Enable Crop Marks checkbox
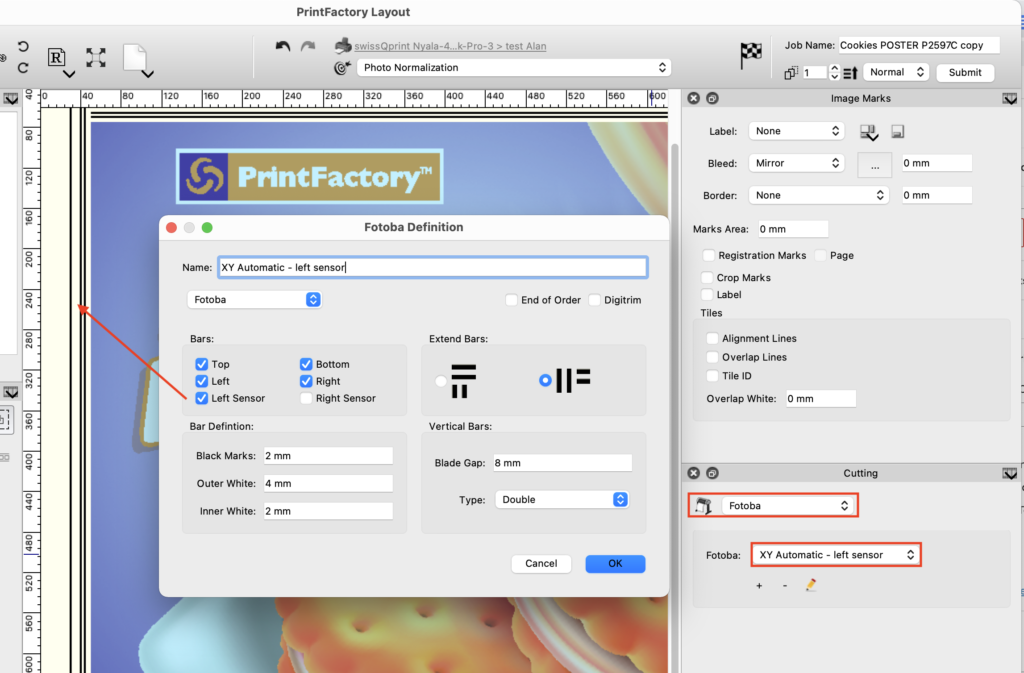Image resolution: width=1024 pixels, height=673 pixels. [707, 277]
